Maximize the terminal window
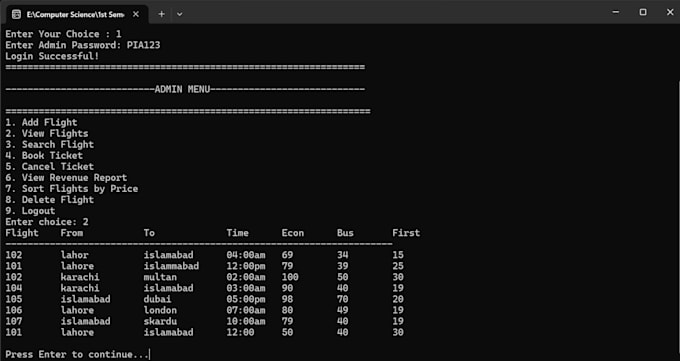680x361 pixels. (x=643, y=13)
